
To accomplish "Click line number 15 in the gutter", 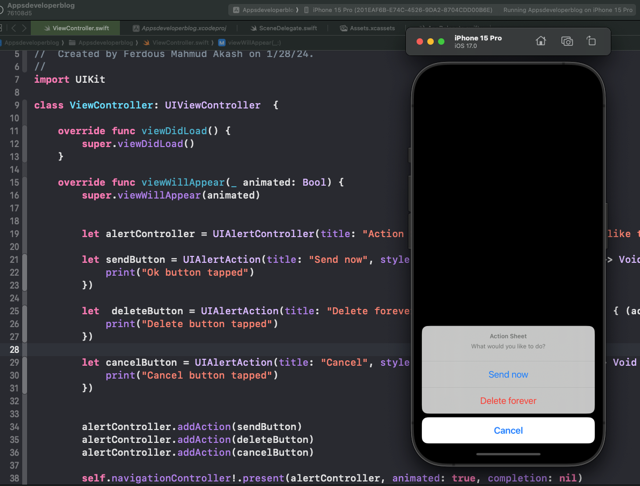I will [x=14, y=182].
